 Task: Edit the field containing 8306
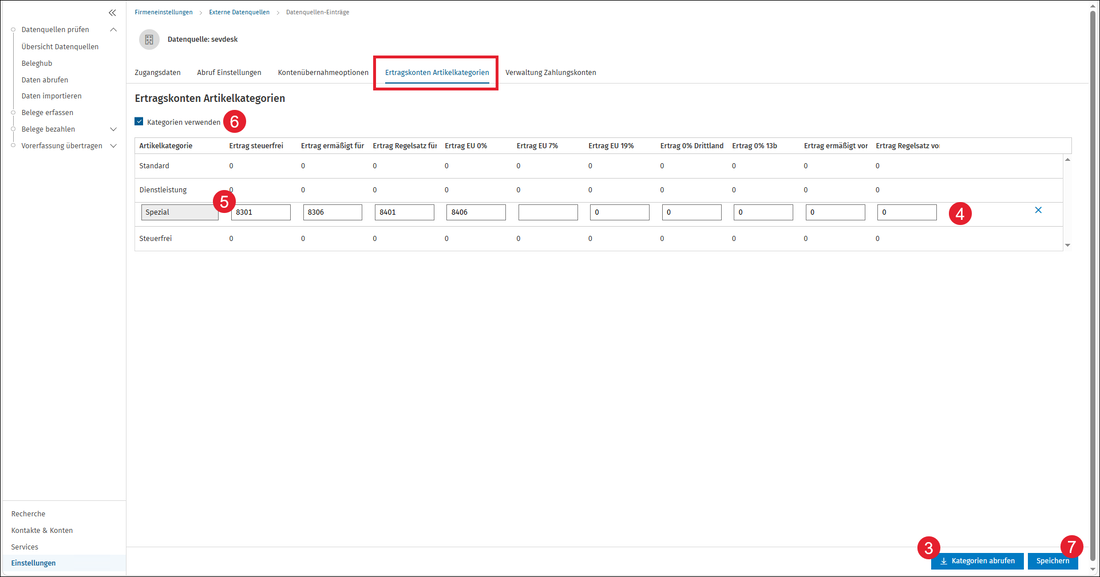(x=333, y=212)
